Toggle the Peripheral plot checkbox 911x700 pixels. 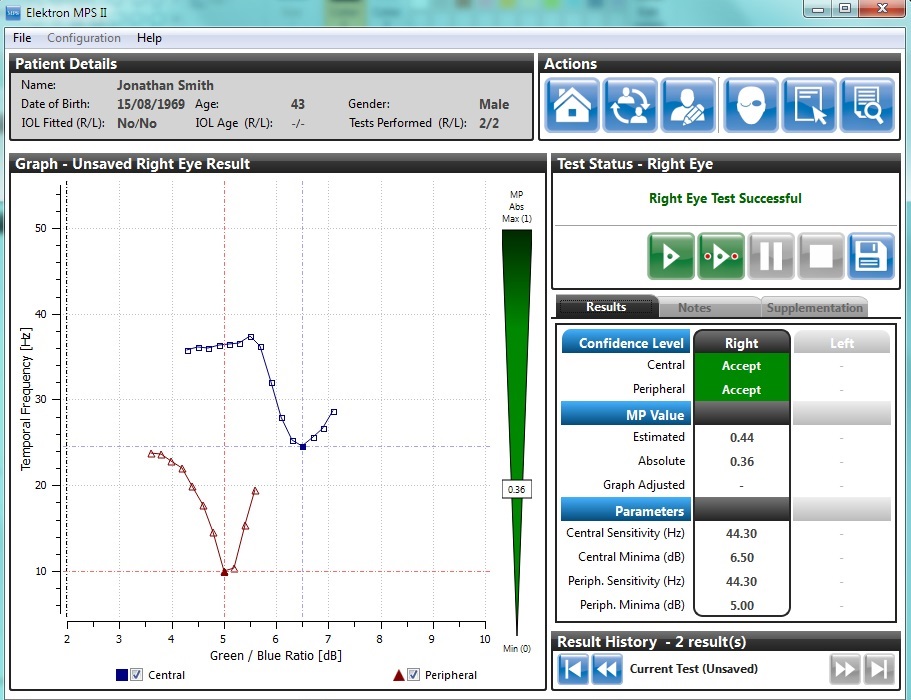[x=413, y=675]
